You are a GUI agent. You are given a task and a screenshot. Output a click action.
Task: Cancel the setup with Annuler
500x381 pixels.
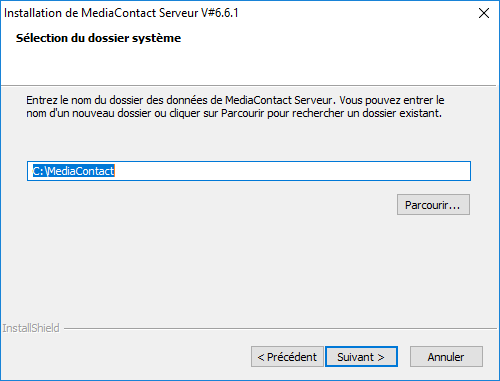(446, 357)
